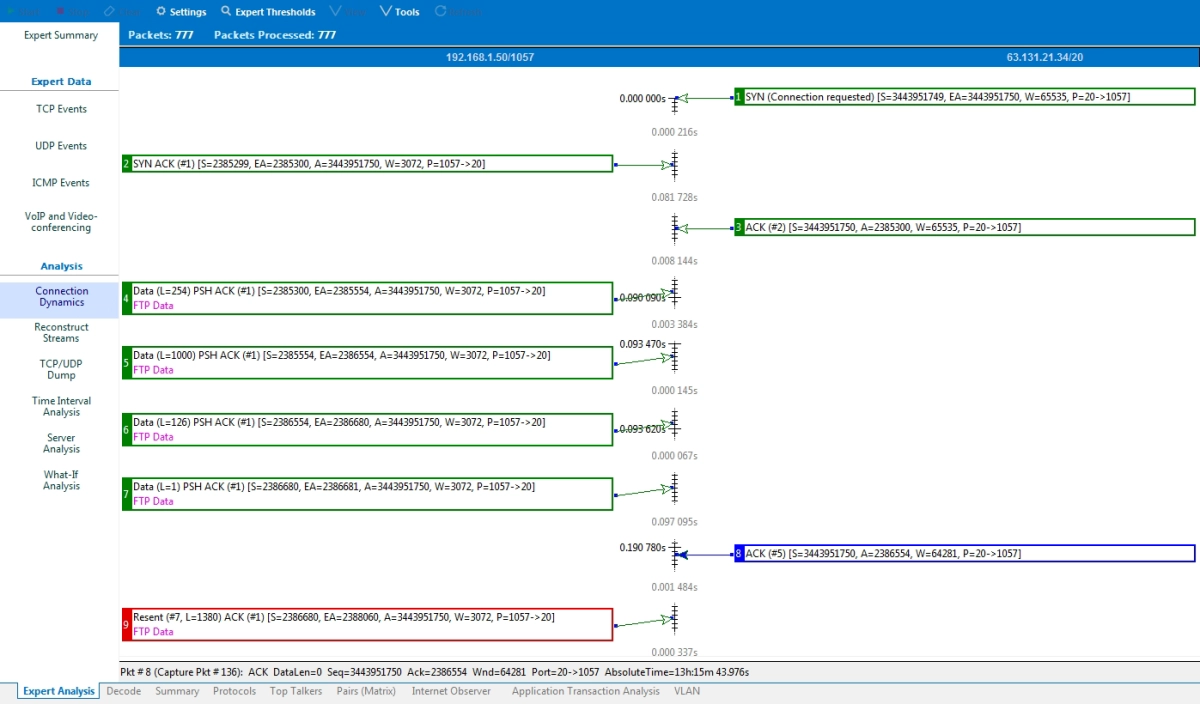Click the dimmed Stop capture button
Screen dimensions: 1200x704
click(74, 12)
